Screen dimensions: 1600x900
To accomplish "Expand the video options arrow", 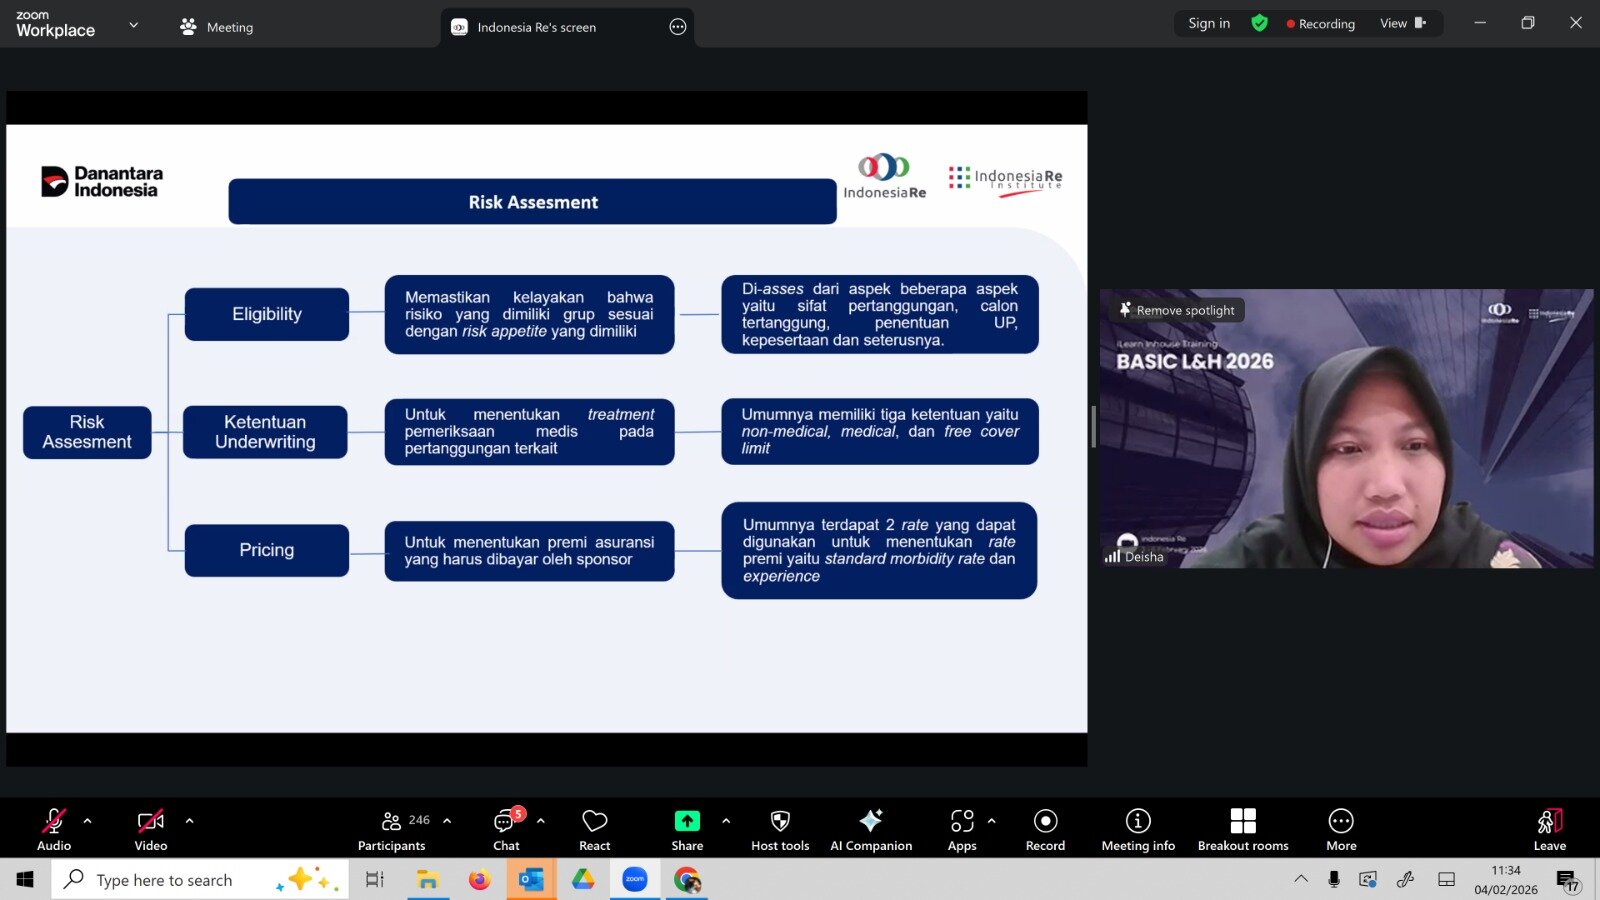I will [189, 821].
